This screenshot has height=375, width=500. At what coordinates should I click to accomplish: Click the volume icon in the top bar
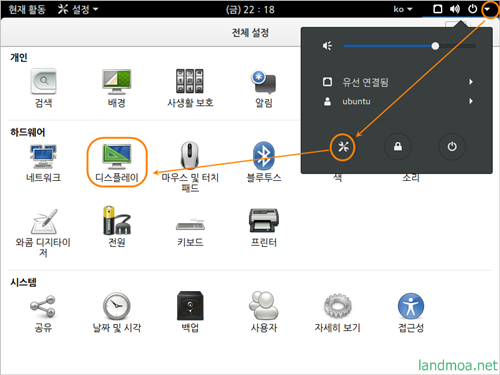click(x=455, y=9)
